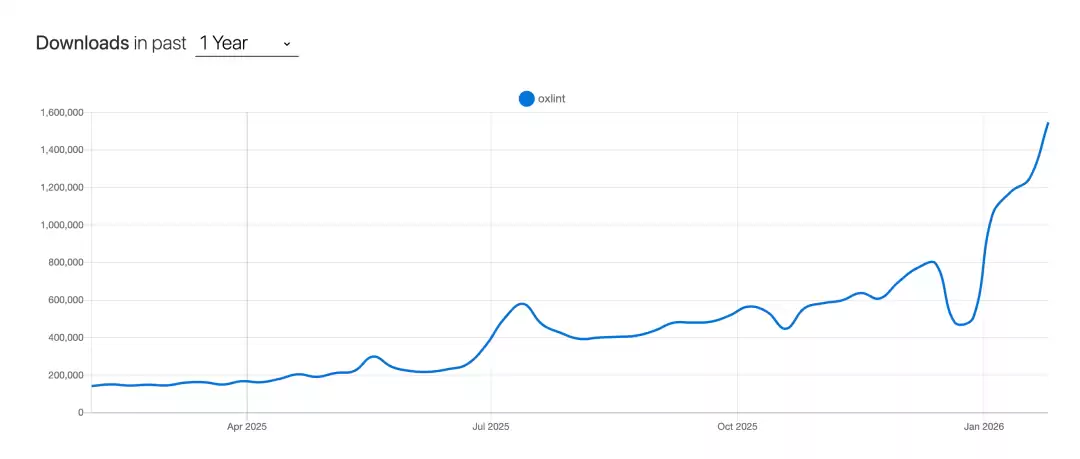Image resolution: width=1080 pixels, height=459 pixels.
Task: Click the 600,000 y-axis label
Action: pyautogui.click(x=66, y=300)
